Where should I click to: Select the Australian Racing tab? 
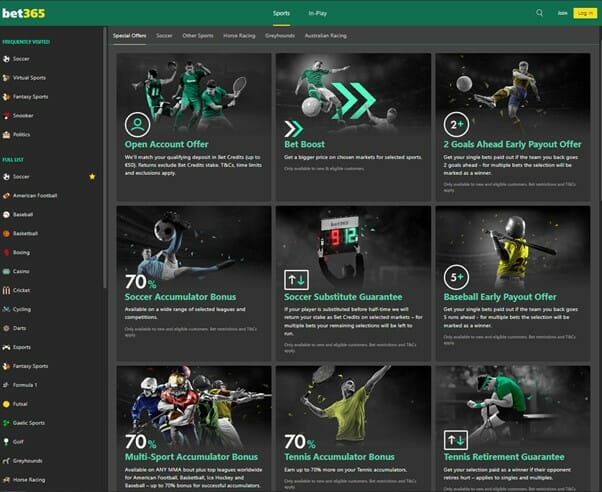[x=326, y=36]
